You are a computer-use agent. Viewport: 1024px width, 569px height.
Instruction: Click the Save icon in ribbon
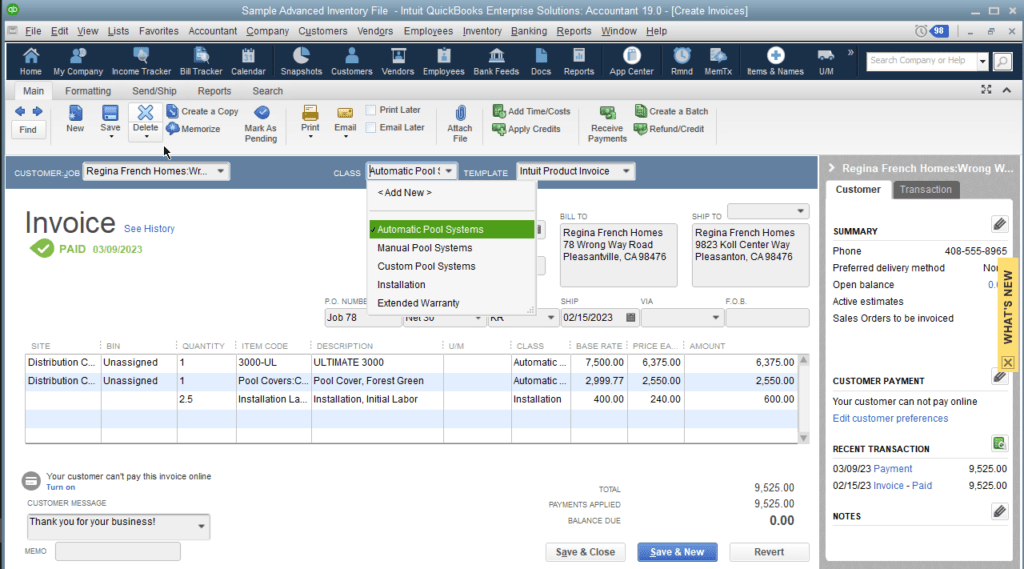[x=110, y=118]
